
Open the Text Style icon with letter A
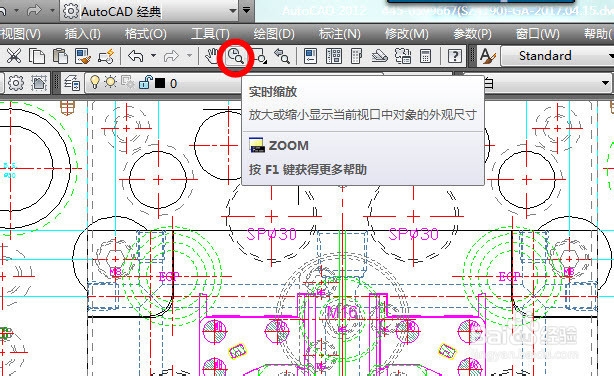click(488, 56)
